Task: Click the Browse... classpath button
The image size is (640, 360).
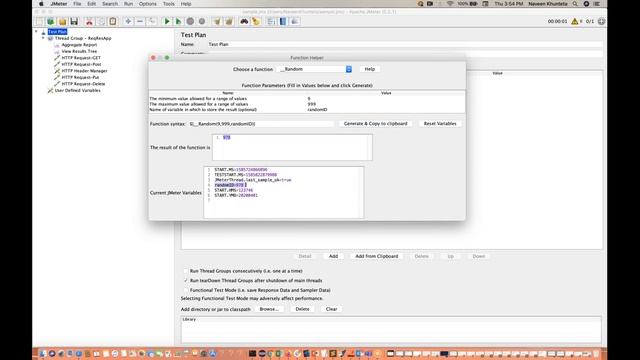Action: coord(269,309)
